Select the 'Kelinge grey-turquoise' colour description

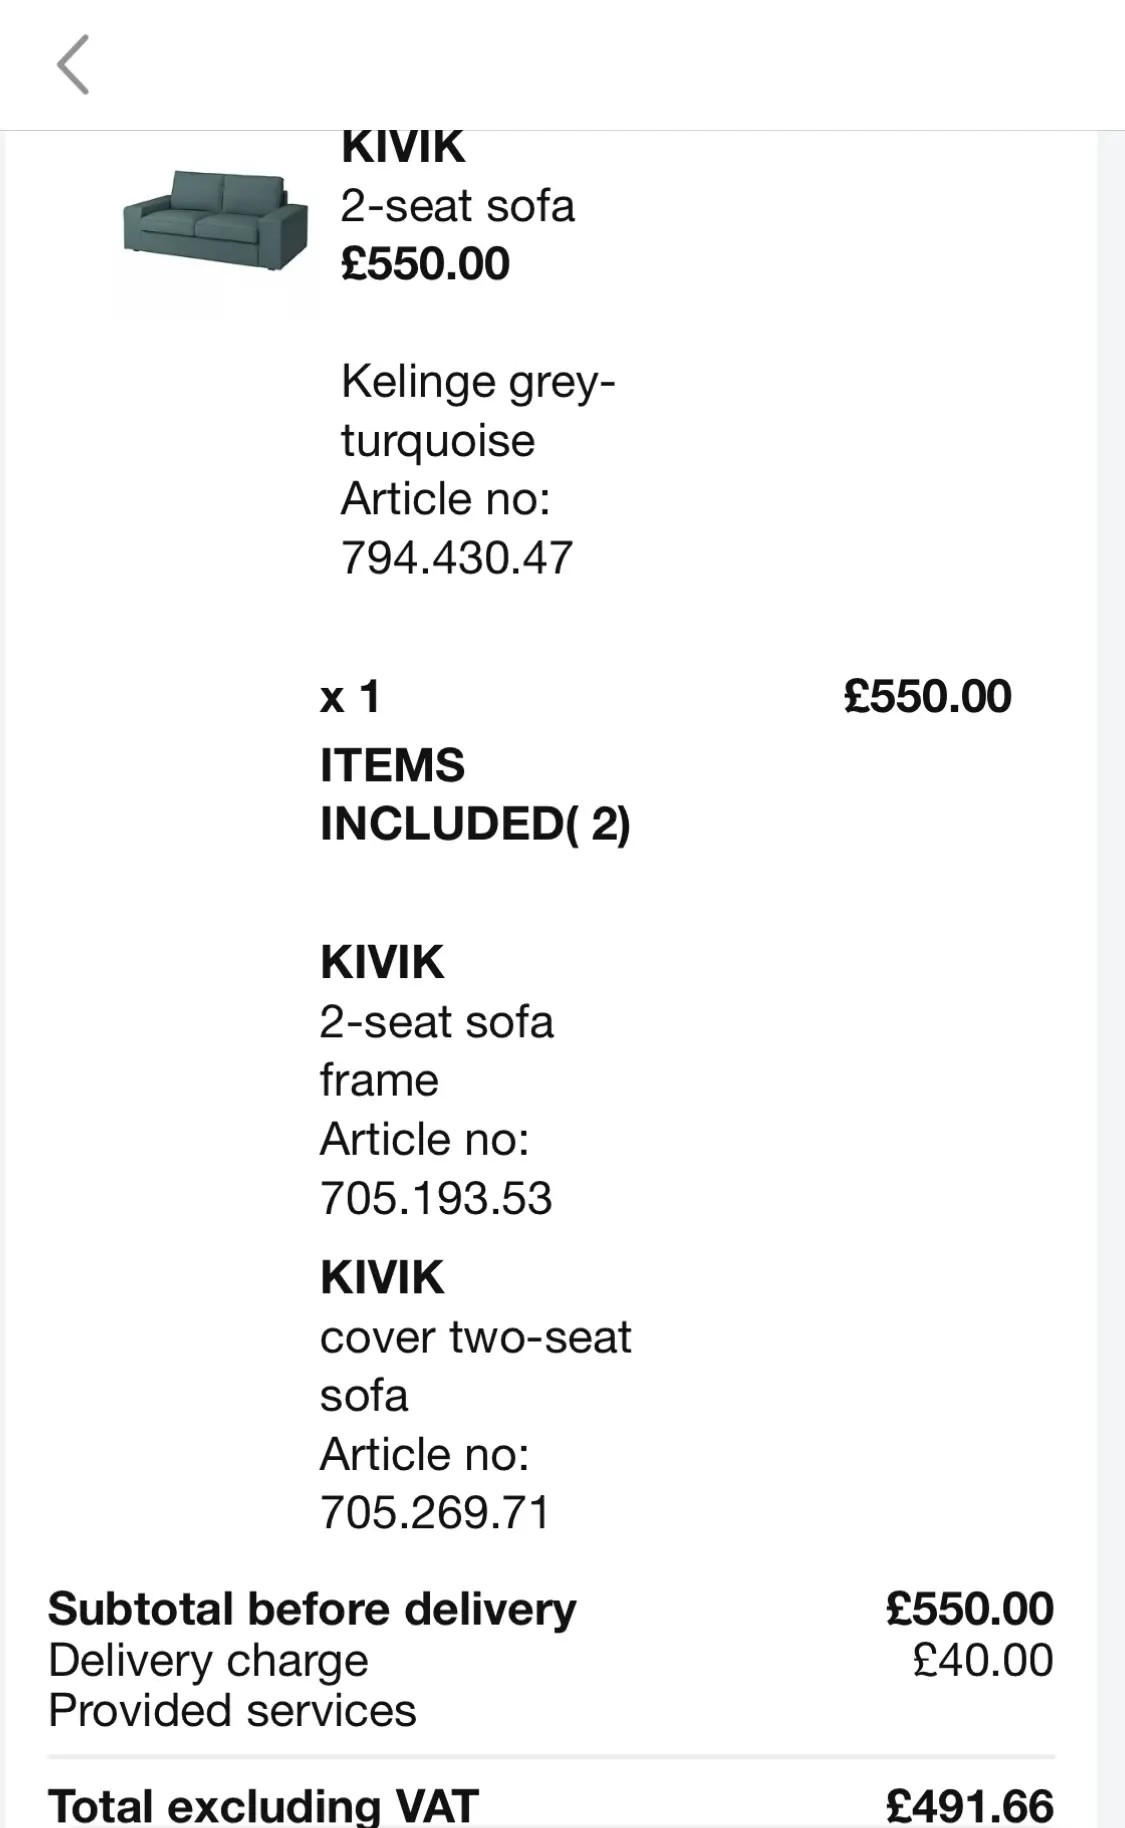tap(477, 410)
